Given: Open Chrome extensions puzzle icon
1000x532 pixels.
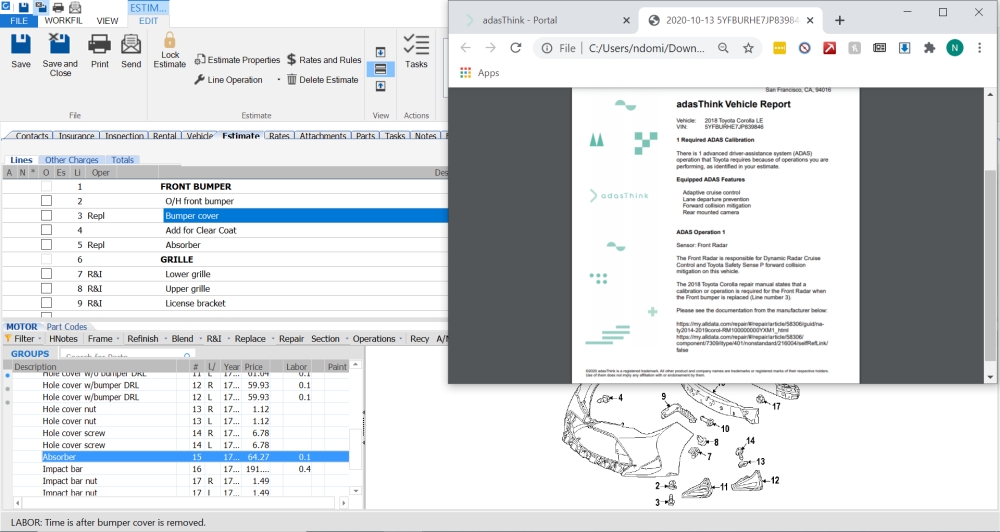Looking at the screenshot, I should pyautogui.click(x=929, y=48).
